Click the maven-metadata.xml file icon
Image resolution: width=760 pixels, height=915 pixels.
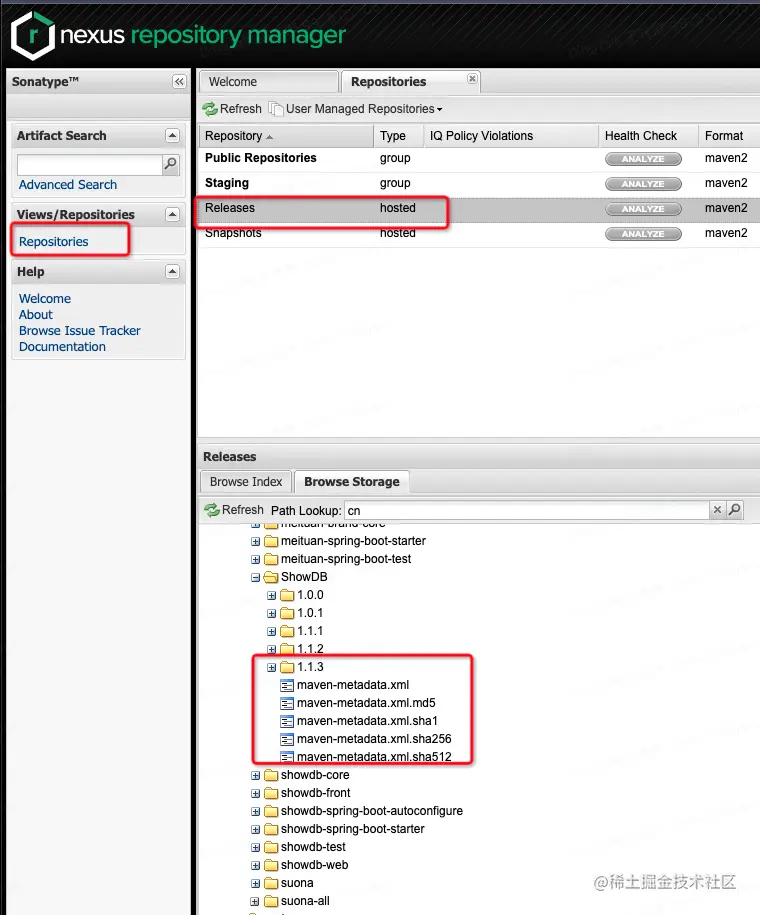click(x=287, y=685)
